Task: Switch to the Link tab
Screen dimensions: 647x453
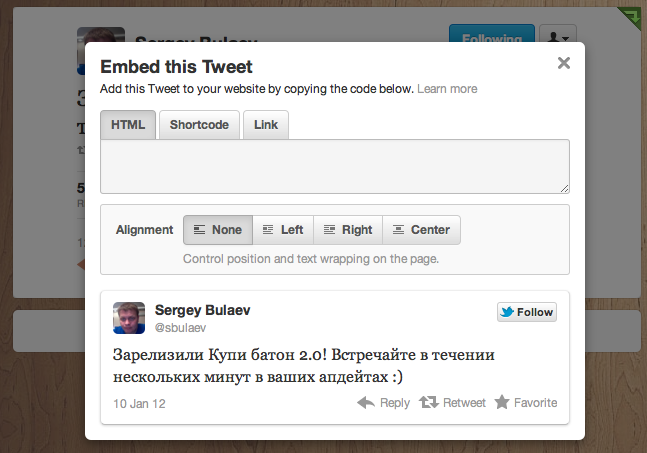Action: 266,125
